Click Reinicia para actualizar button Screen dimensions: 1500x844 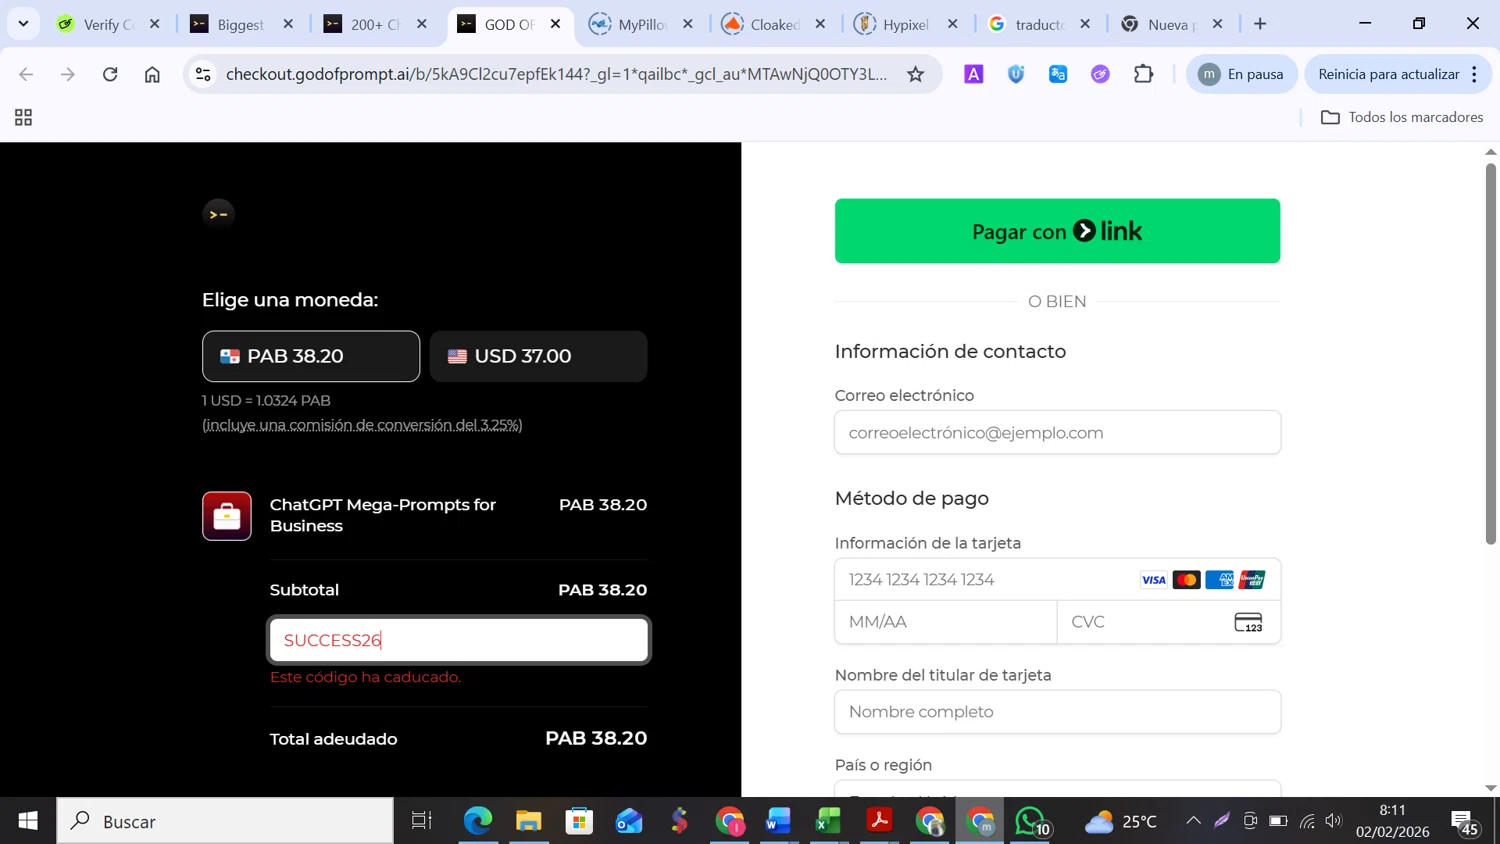click(x=1388, y=74)
